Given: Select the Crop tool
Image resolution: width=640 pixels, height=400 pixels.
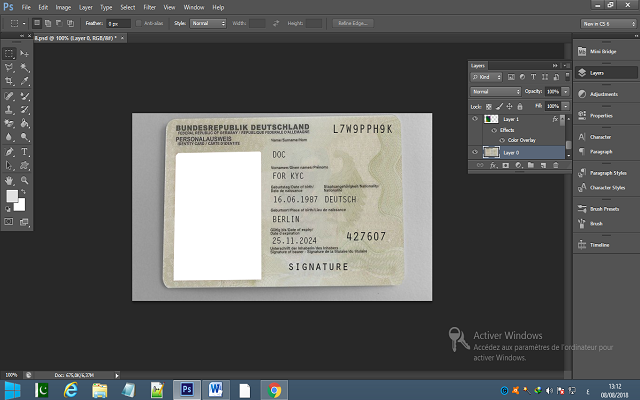Looking at the screenshot, I should point(9,81).
